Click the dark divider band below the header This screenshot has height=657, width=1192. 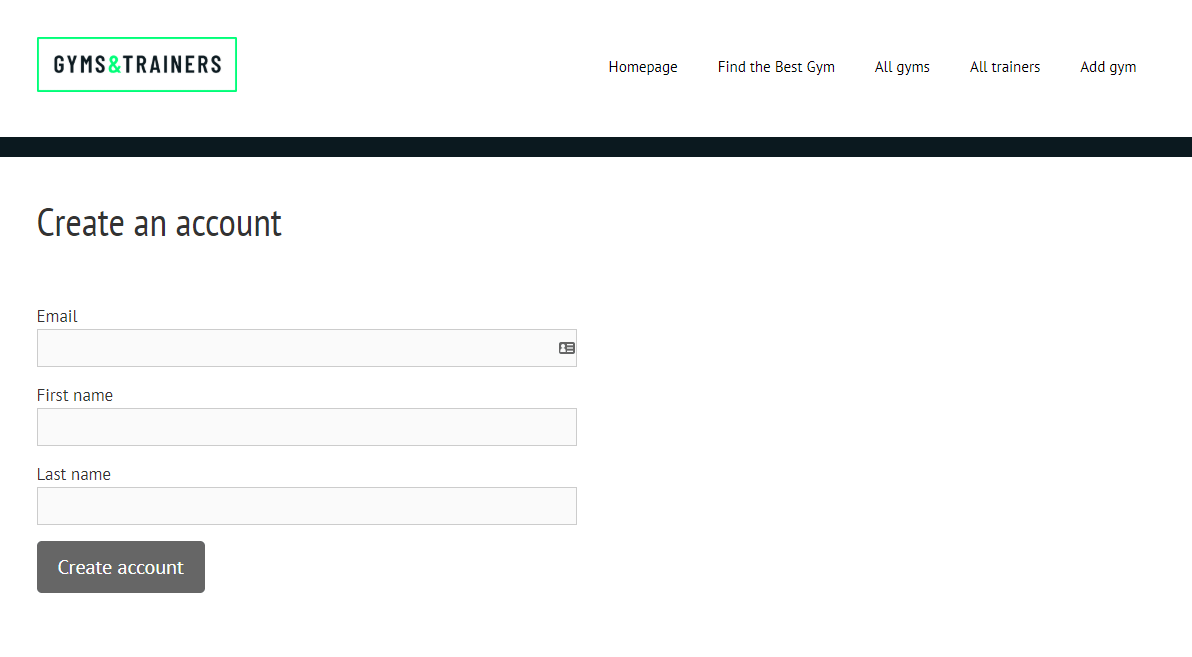click(x=596, y=147)
